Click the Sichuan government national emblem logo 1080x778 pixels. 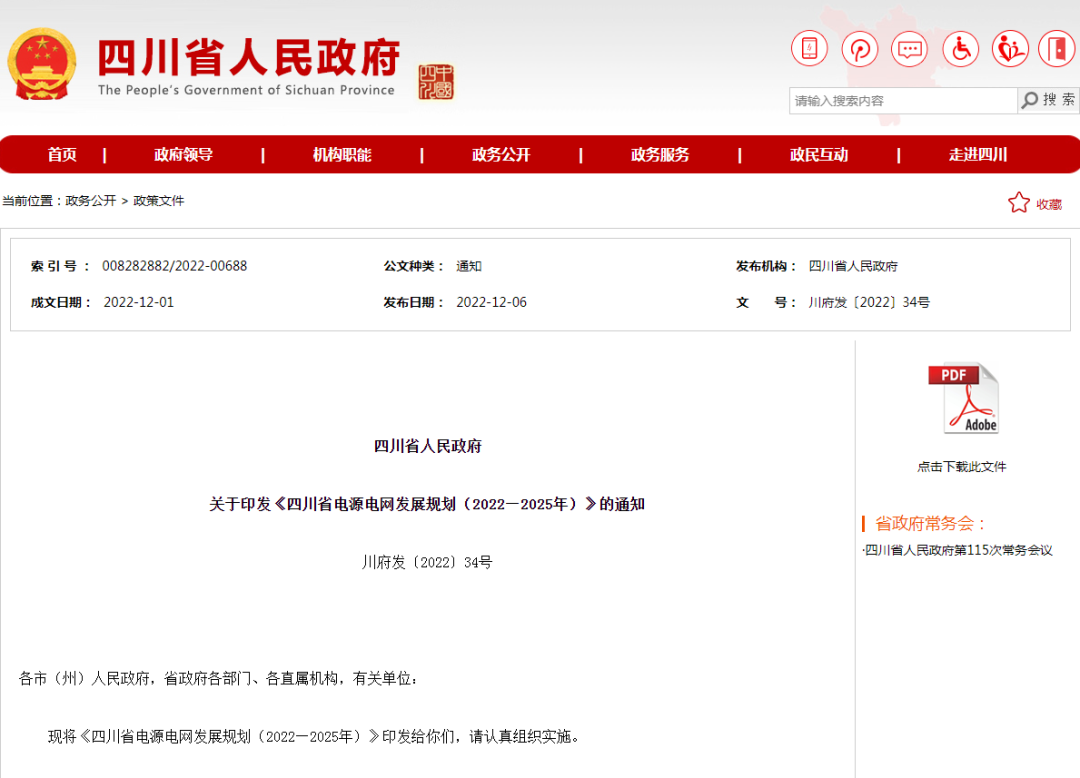point(42,64)
